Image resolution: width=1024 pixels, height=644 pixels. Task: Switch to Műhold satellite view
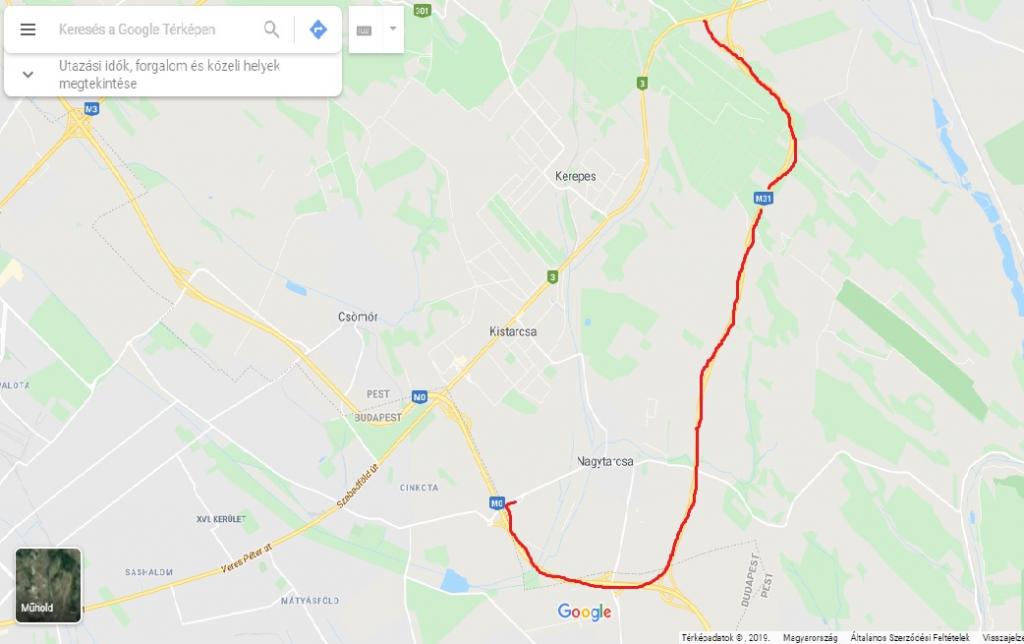[x=48, y=585]
